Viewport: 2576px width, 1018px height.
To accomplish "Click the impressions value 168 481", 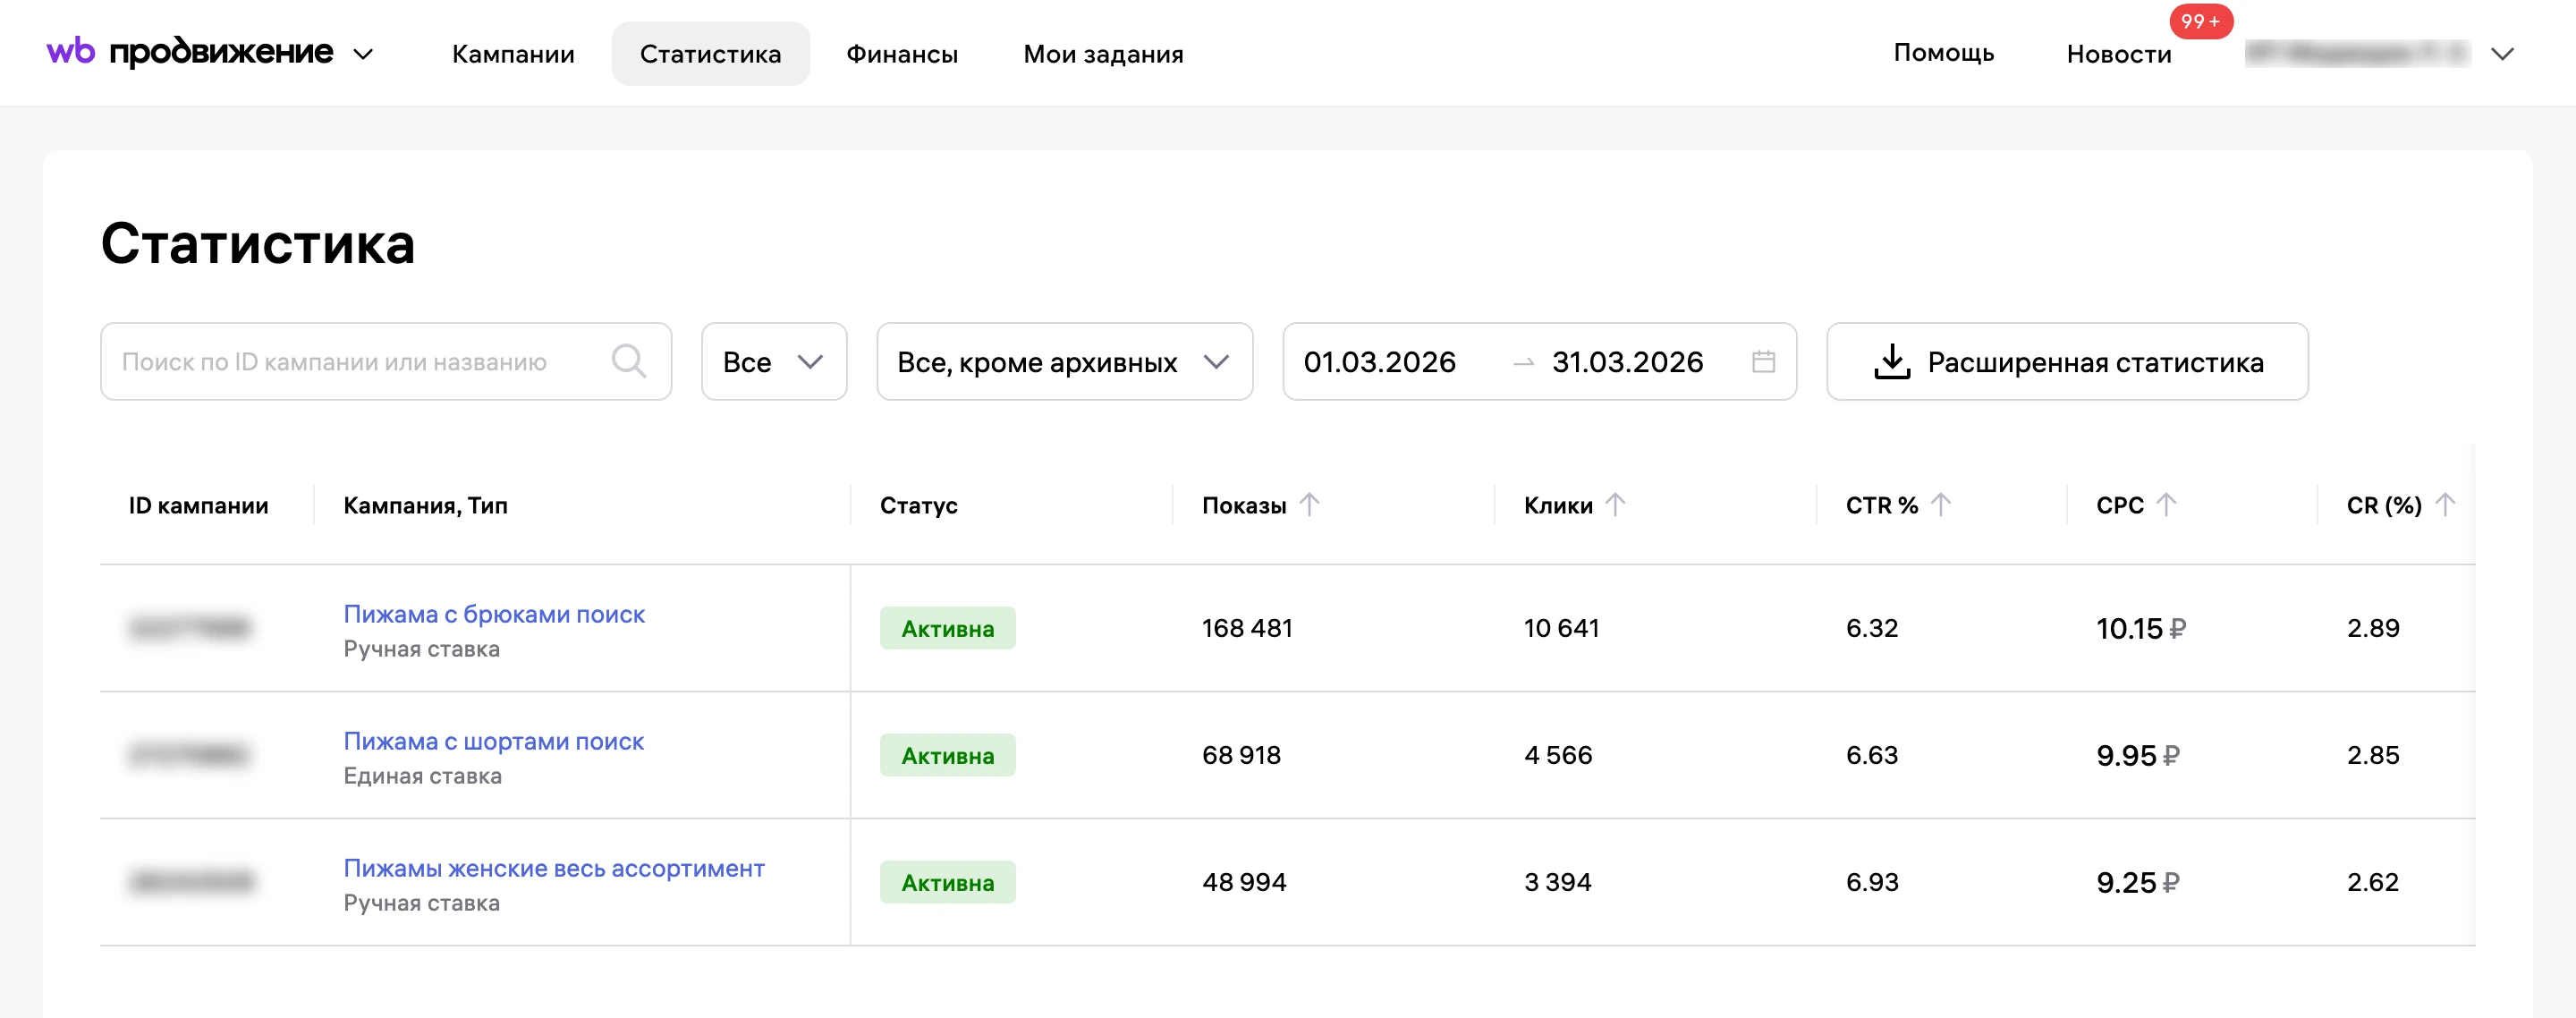I will 1247,628.
